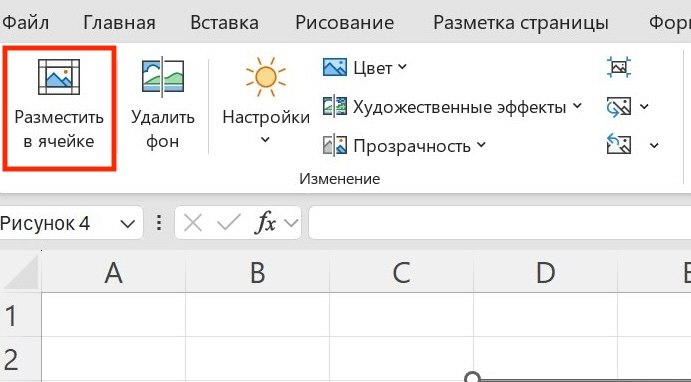Click the three-dot formula bar handle
Viewport: 691px width, 382px height.
(x=159, y=223)
